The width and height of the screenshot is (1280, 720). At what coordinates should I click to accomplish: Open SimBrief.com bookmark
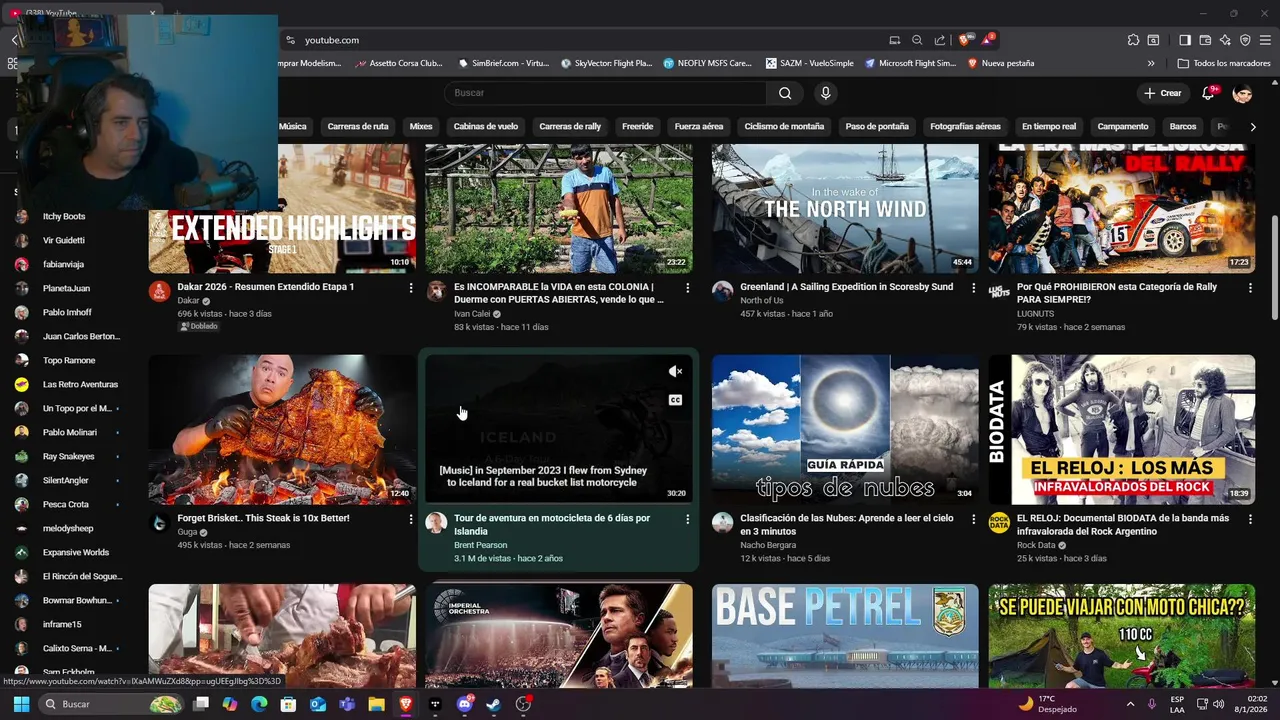504,63
